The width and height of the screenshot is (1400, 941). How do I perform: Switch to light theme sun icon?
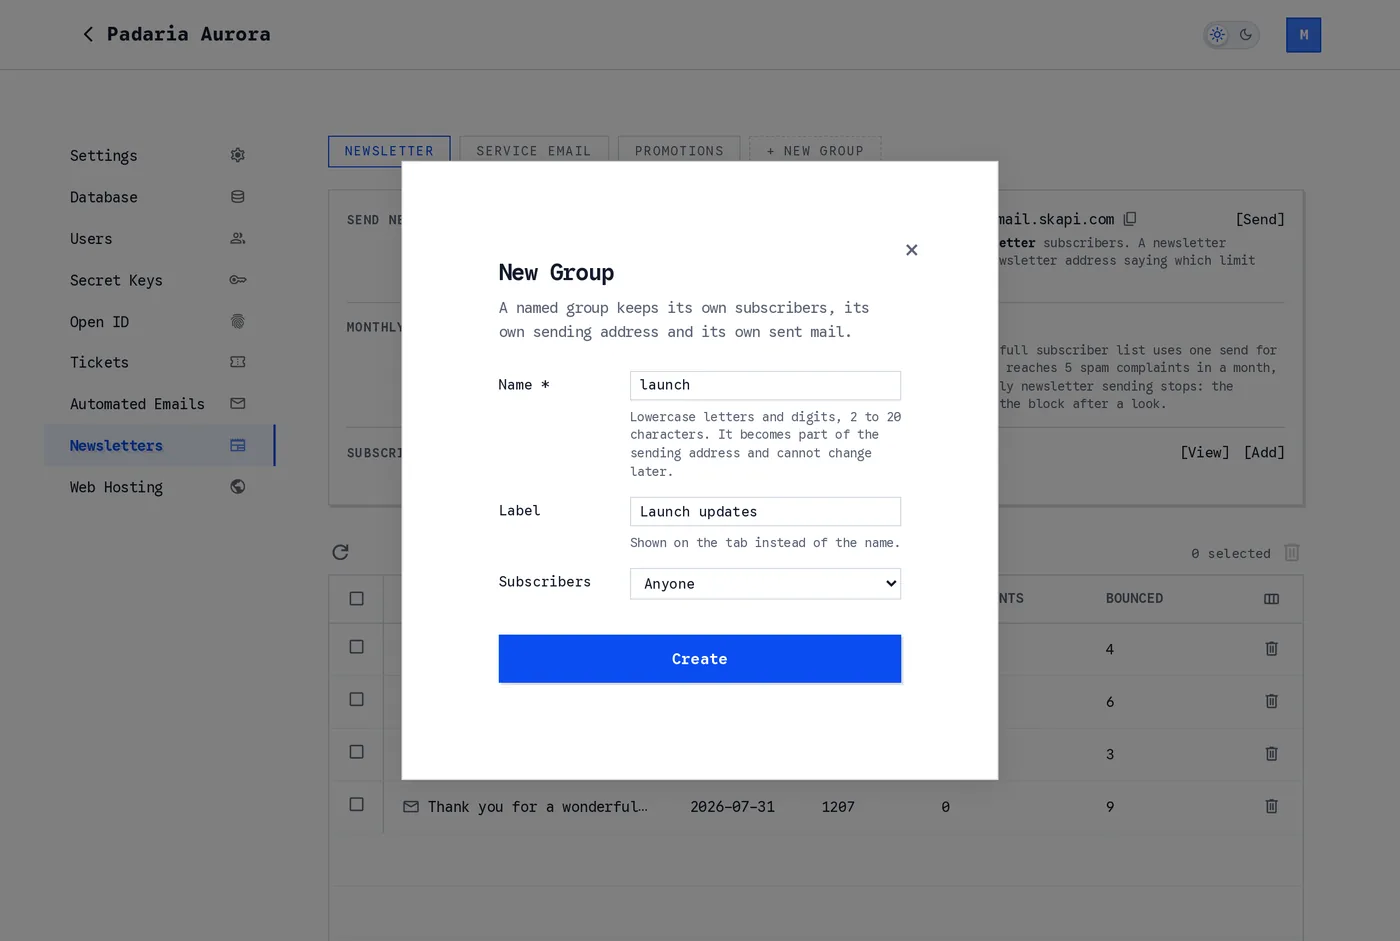click(1217, 35)
